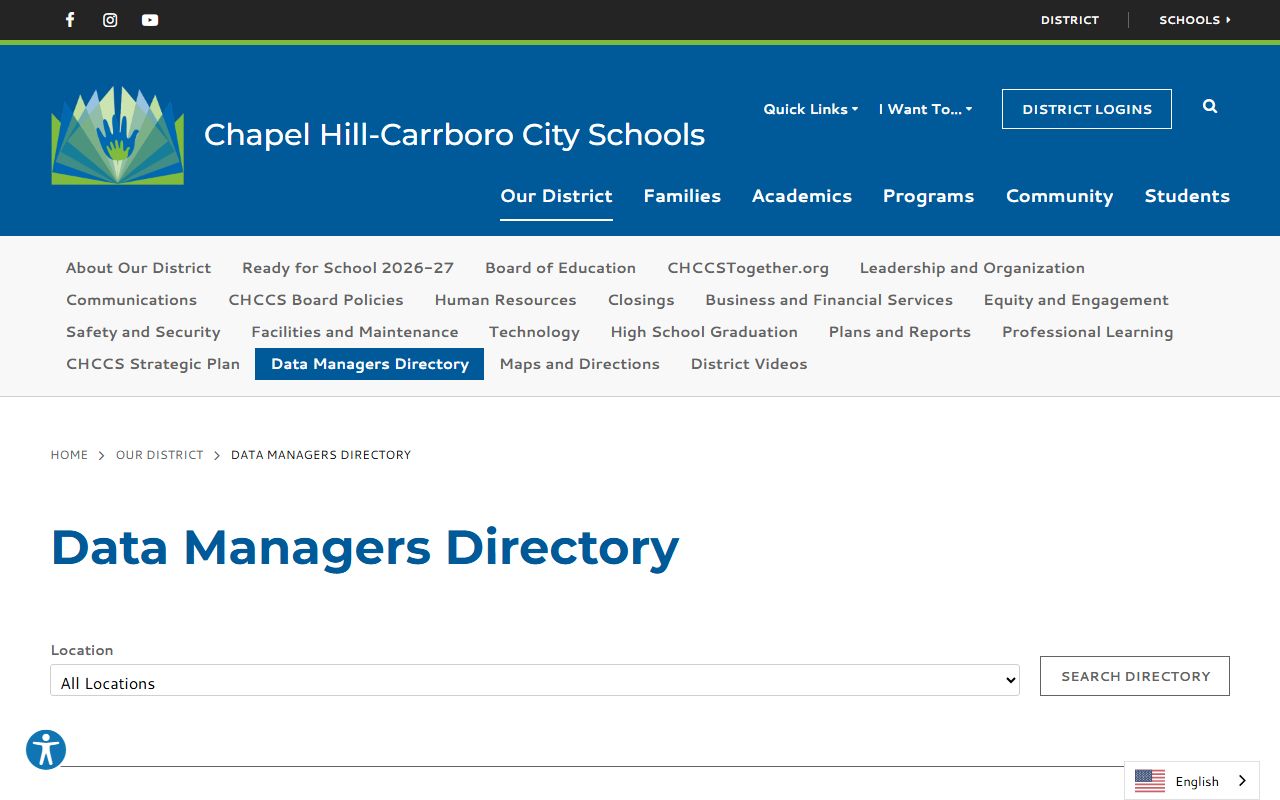Open Plans and Reports
Viewport: 1280px width, 800px height.
tap(899, 332)
